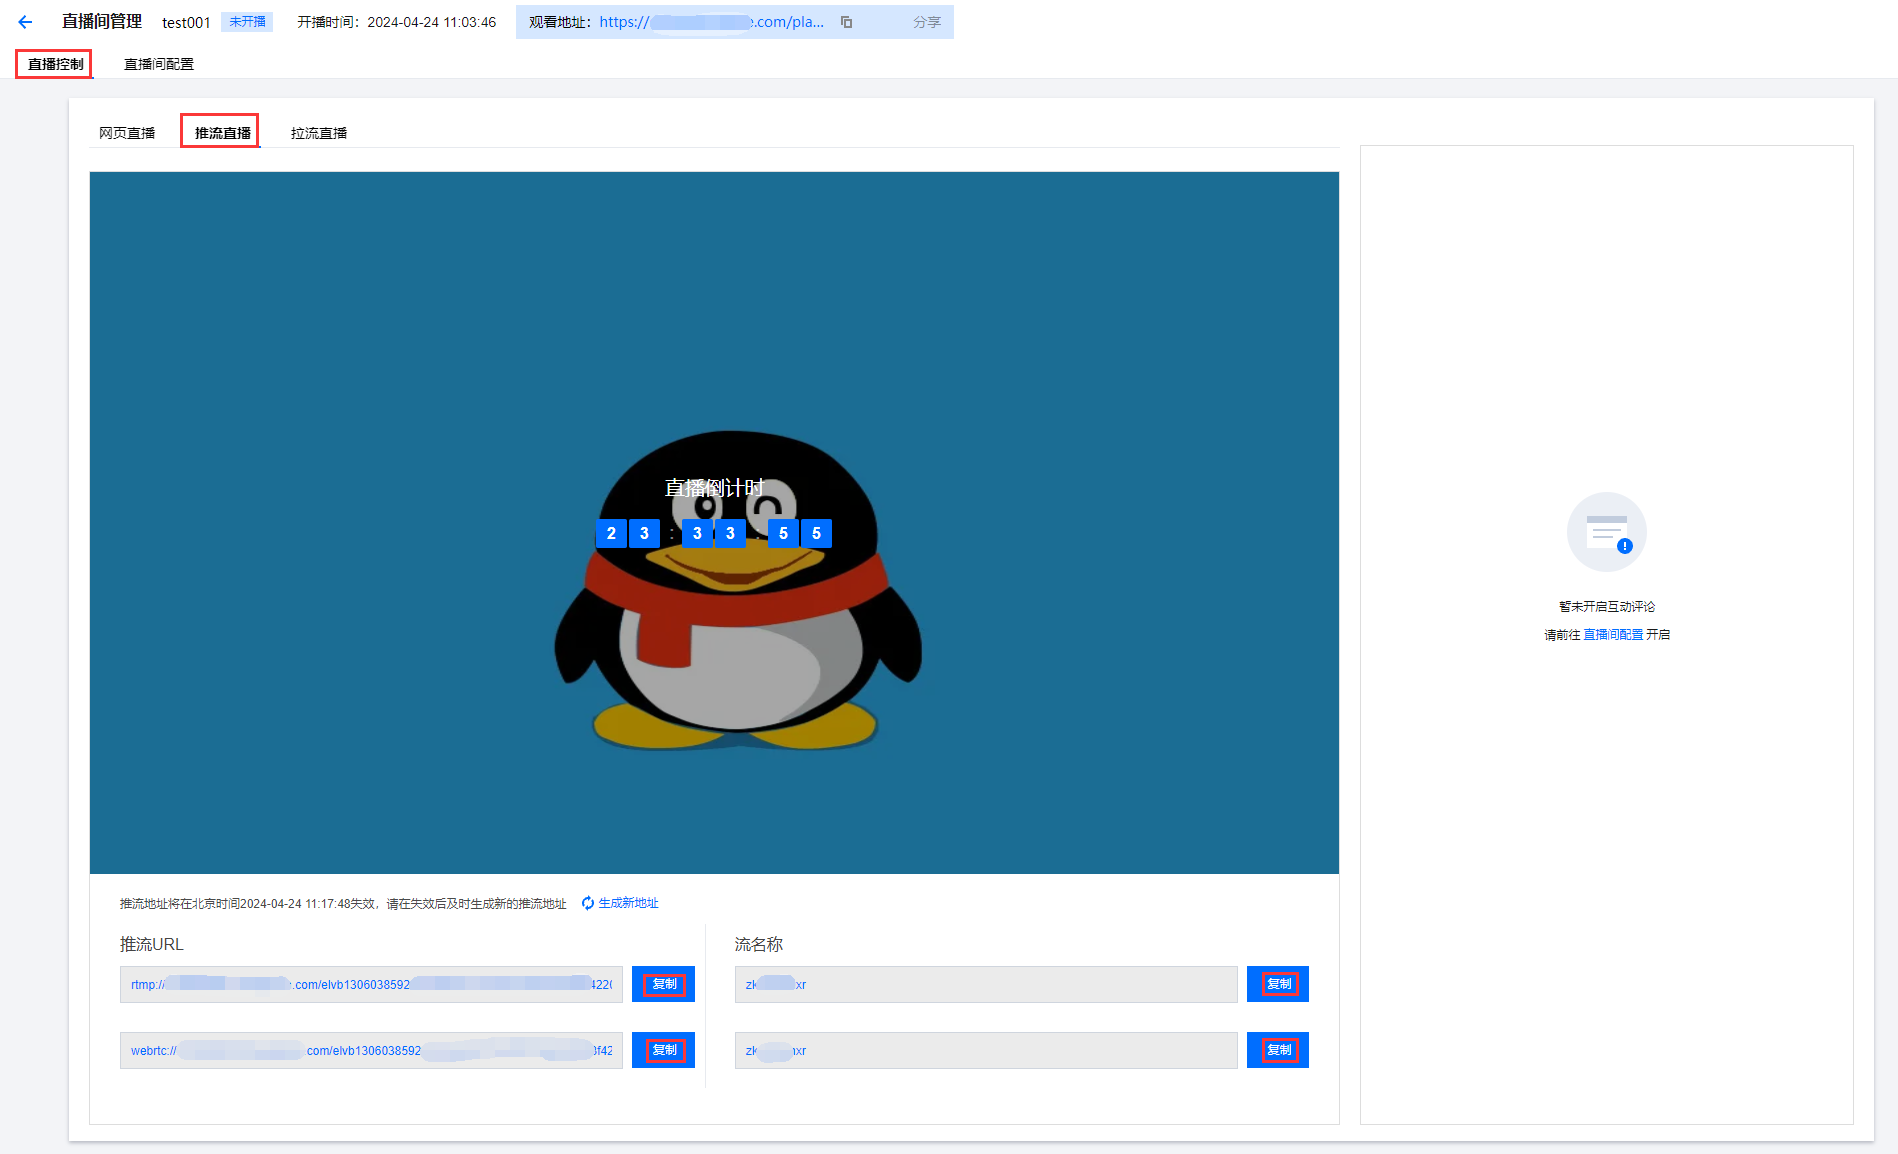Click the first stream name field
This screenshot has width=1898, height=1154.
[986, 984]
